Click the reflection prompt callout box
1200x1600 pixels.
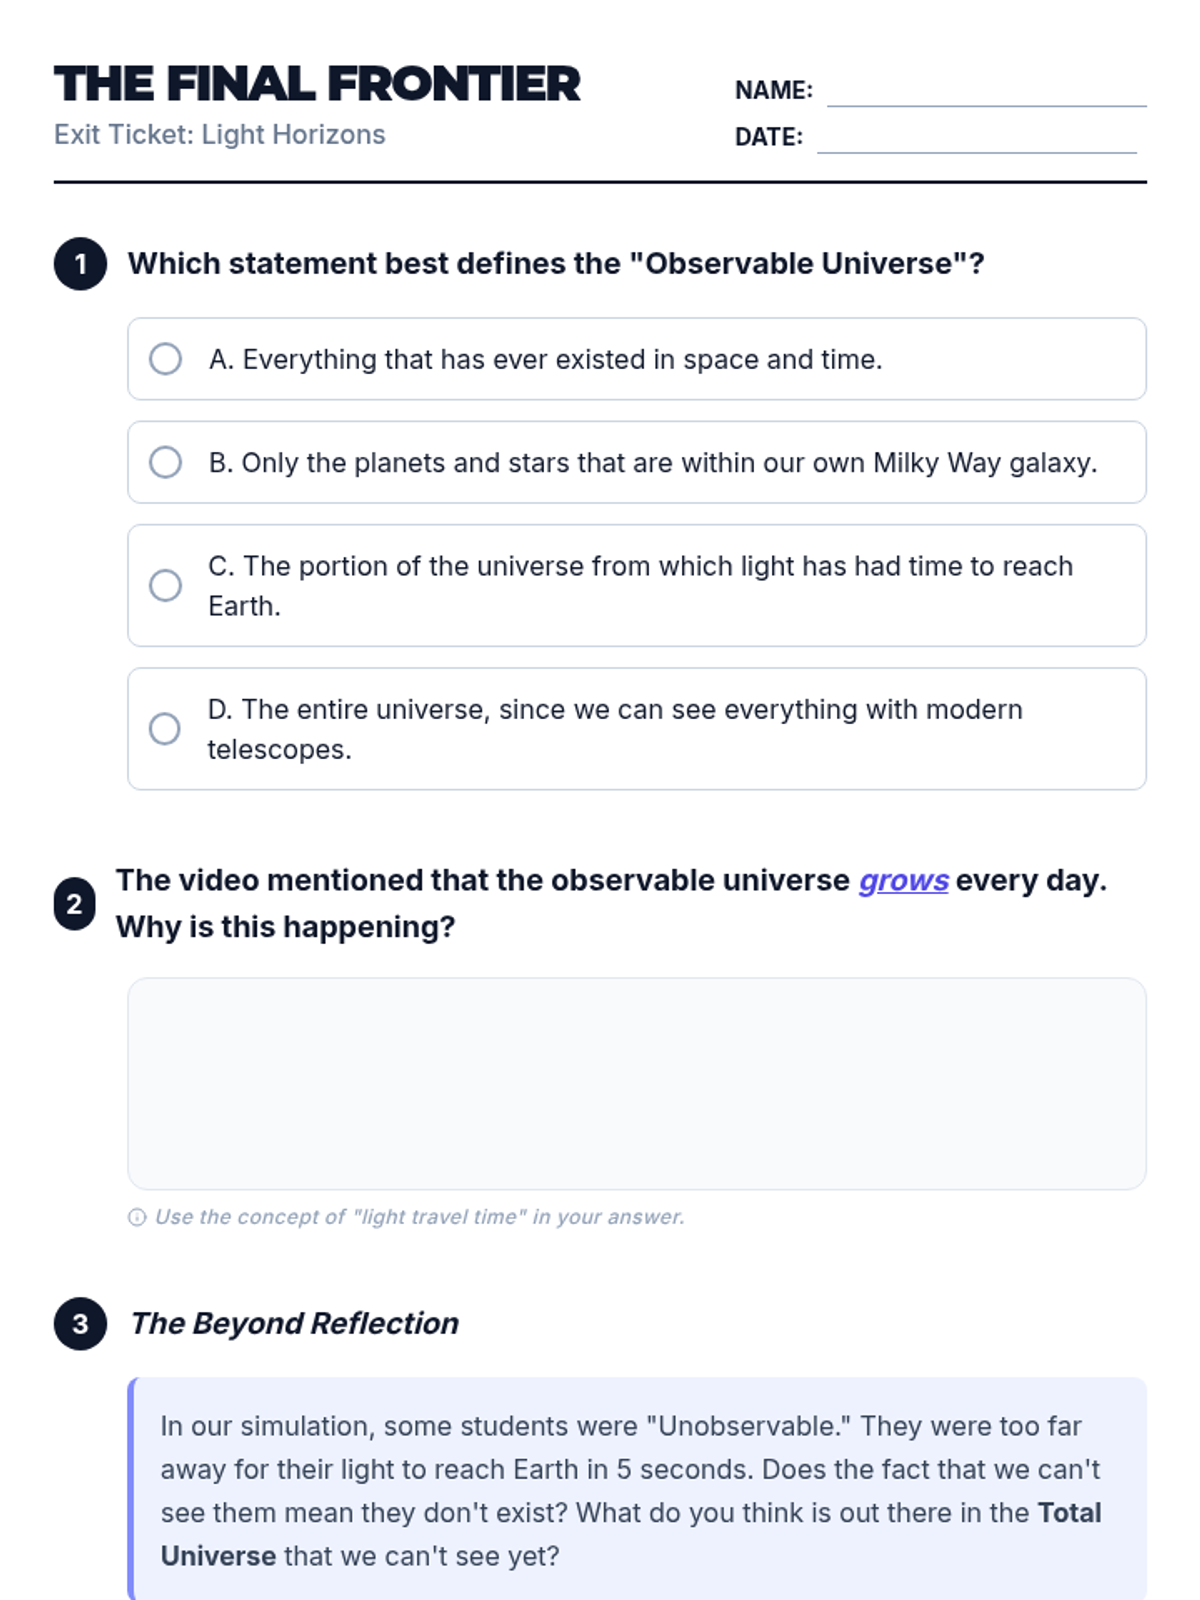[636, 1490]
